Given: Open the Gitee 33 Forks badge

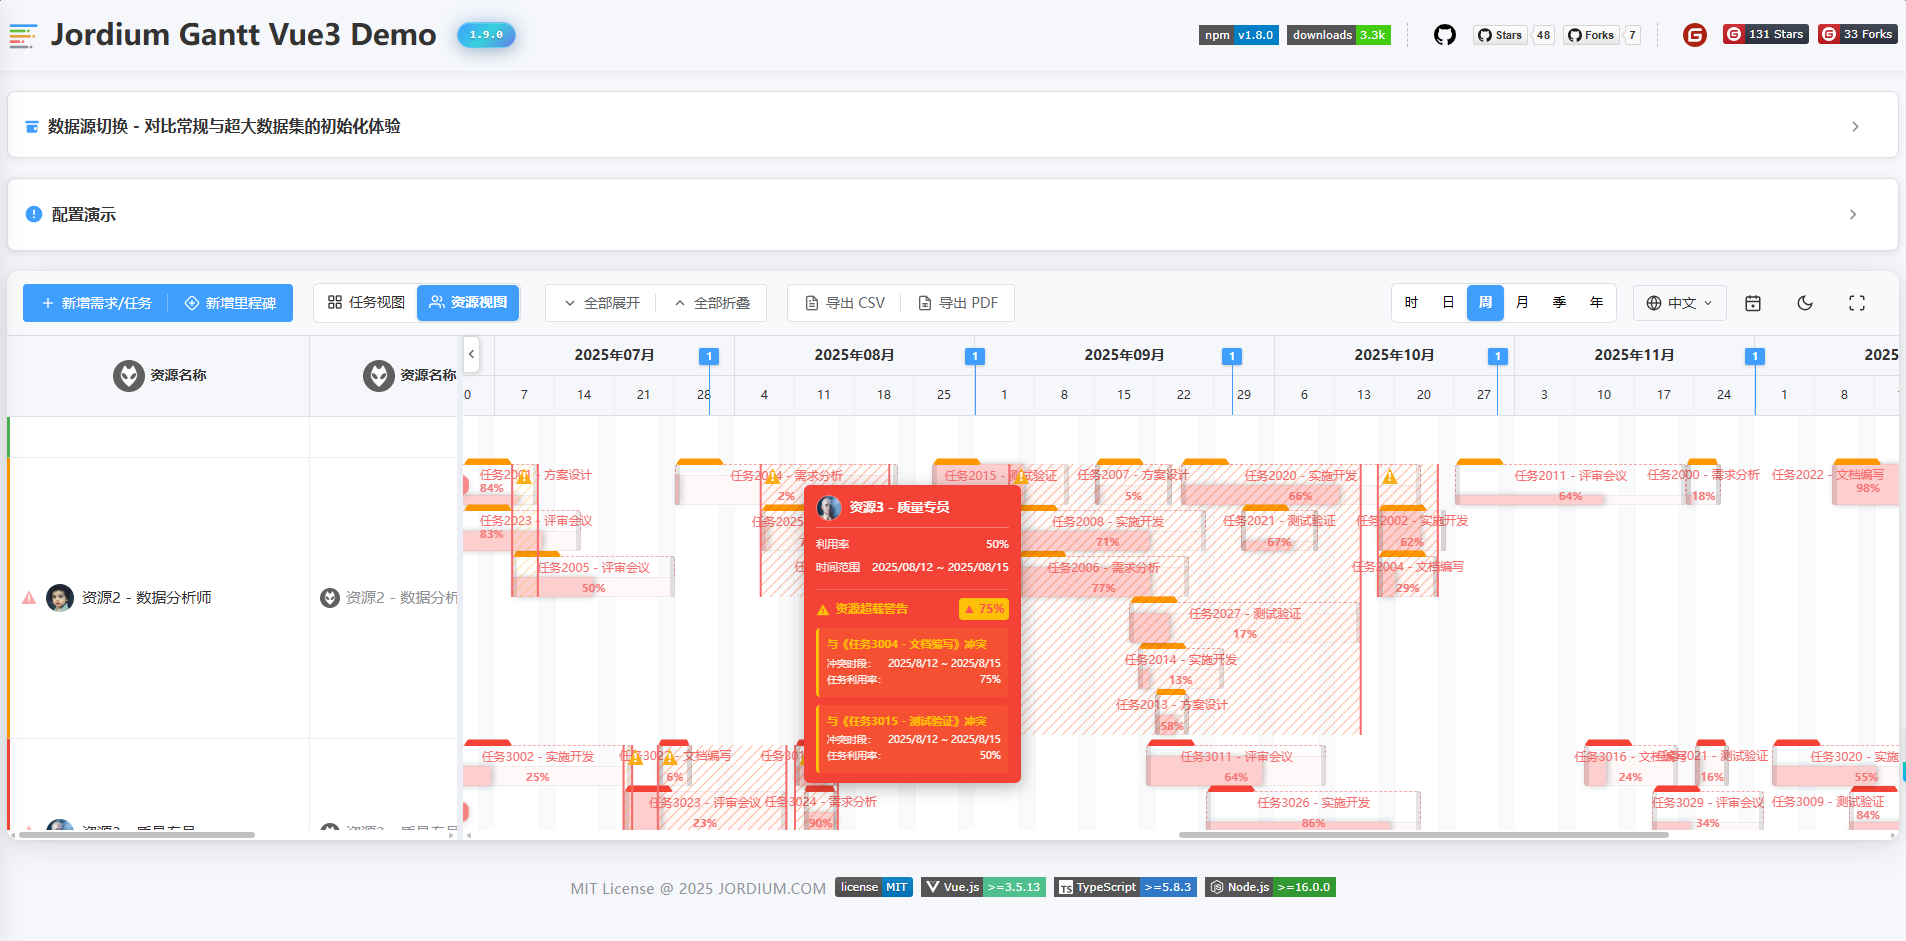Looking at the screenshot, I should tap(1857, 34).
